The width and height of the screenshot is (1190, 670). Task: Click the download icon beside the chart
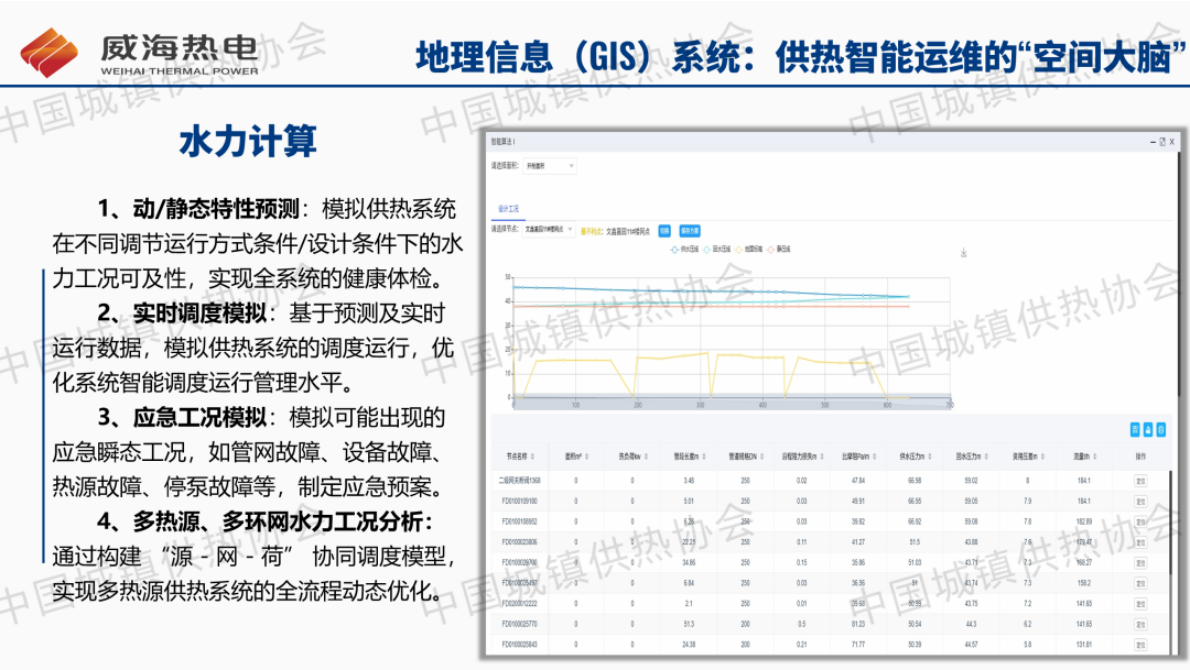[963, 251]
